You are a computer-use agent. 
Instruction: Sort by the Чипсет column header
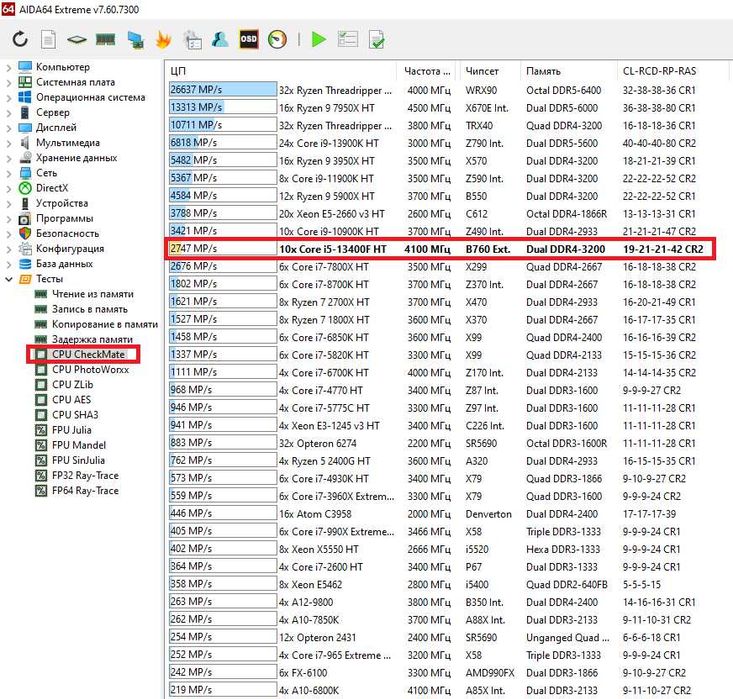click(489, 71)
